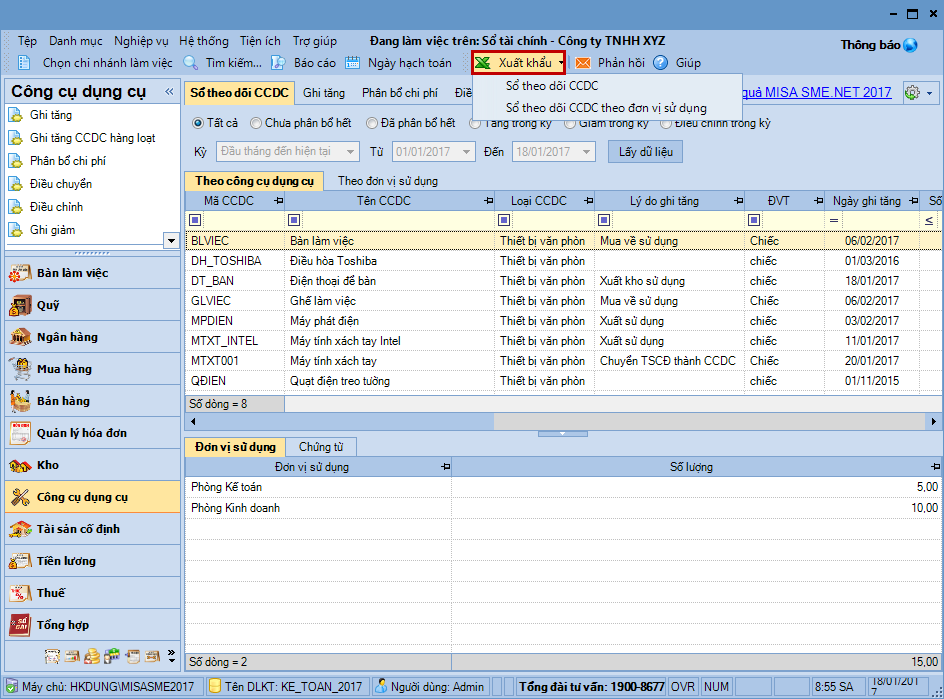Open the Từ date dropdown picker
The height and width of the screenshot is (699, 944).
click(466, 152)
